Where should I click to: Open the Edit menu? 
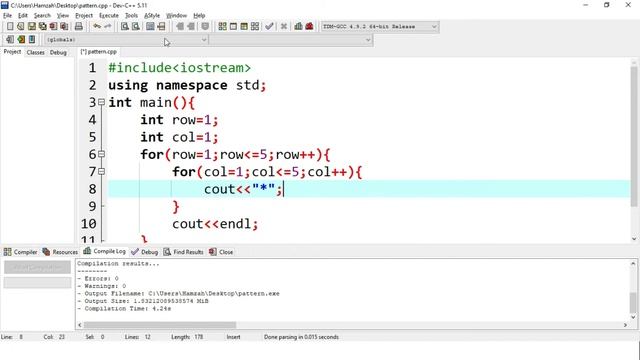(23, 16)
